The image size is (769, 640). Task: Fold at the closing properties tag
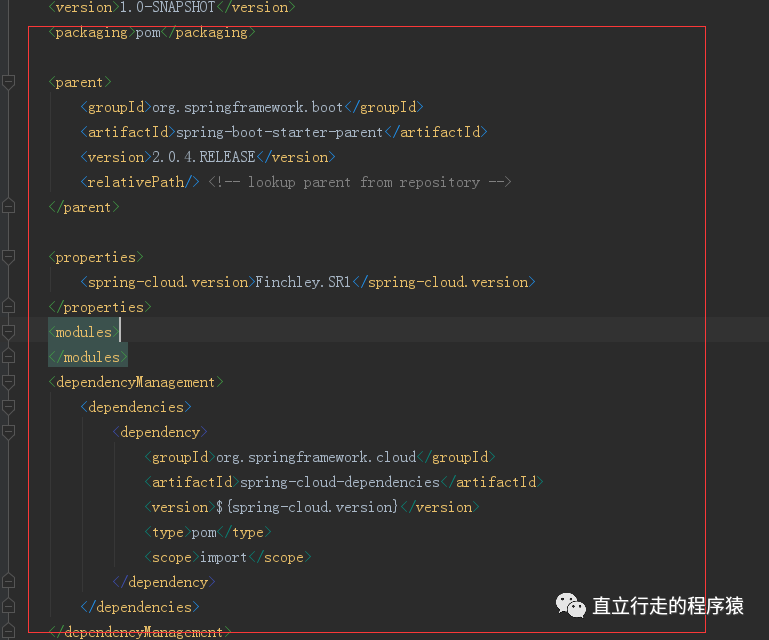(x=8, y=307)
